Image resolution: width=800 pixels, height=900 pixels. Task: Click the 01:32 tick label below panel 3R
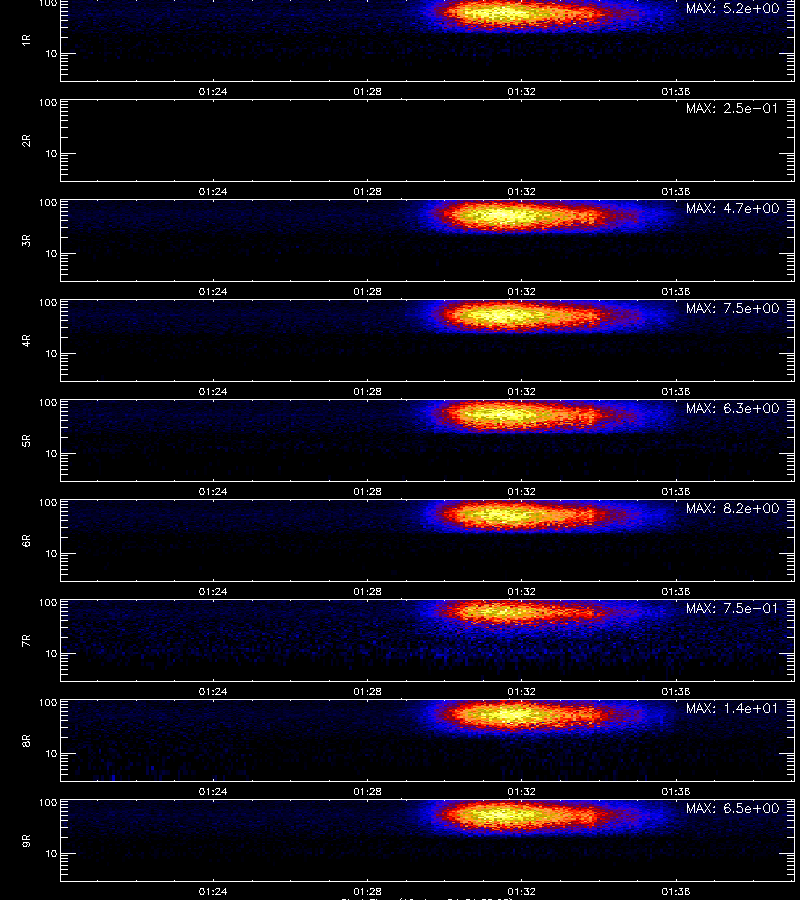pyautogui.click(x=521, y=291)
